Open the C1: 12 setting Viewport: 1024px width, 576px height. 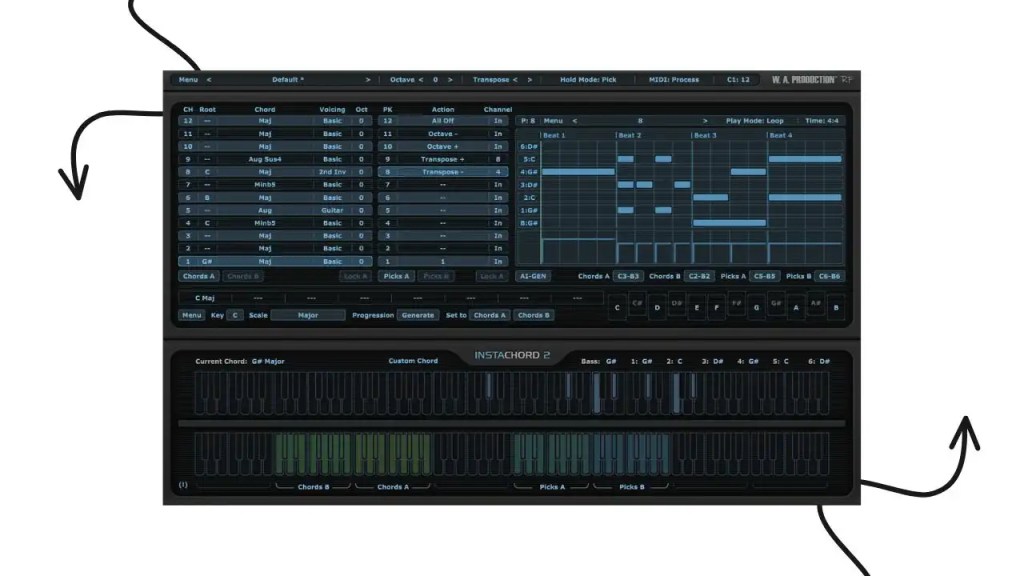pyautogui.click(x=738, y=80)
